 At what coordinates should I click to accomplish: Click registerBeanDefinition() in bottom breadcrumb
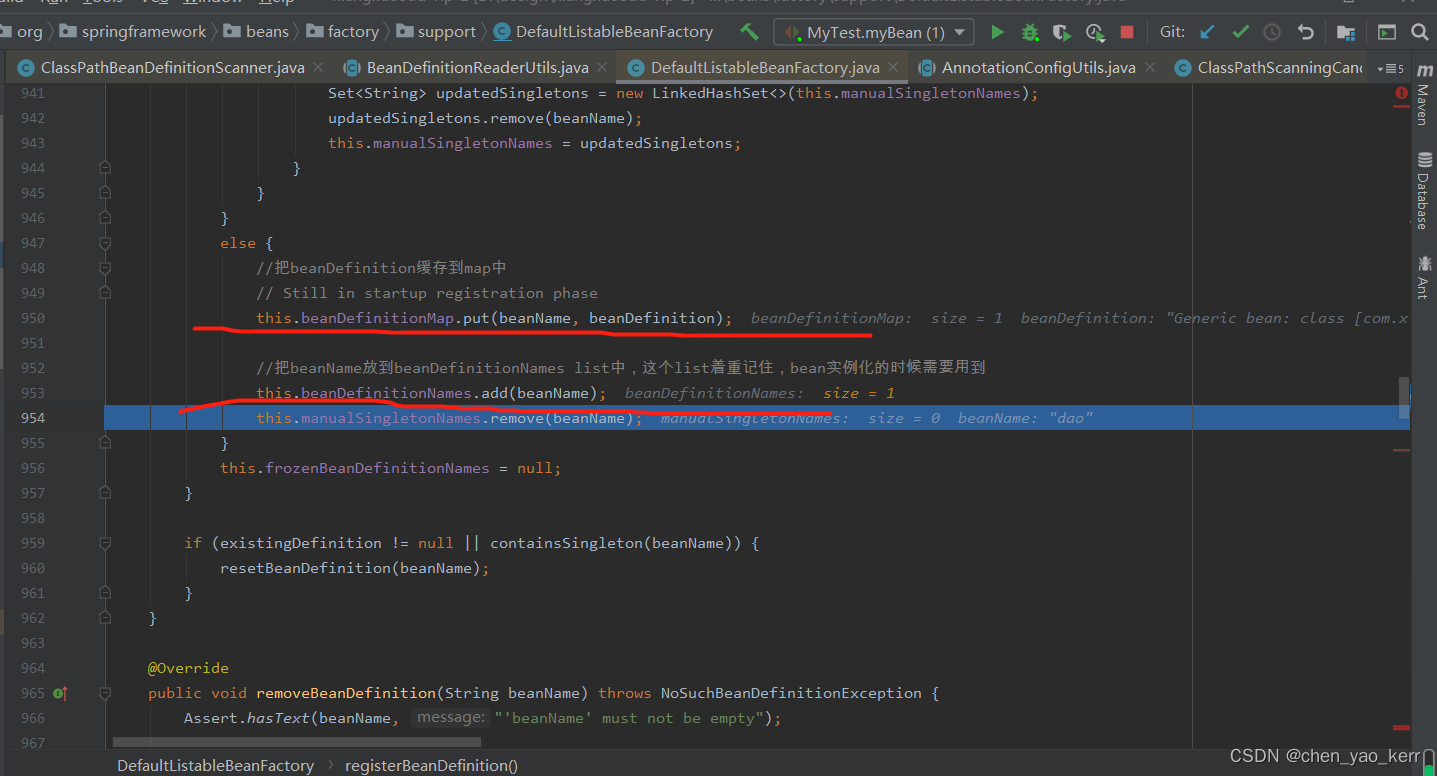coord(431,765)
